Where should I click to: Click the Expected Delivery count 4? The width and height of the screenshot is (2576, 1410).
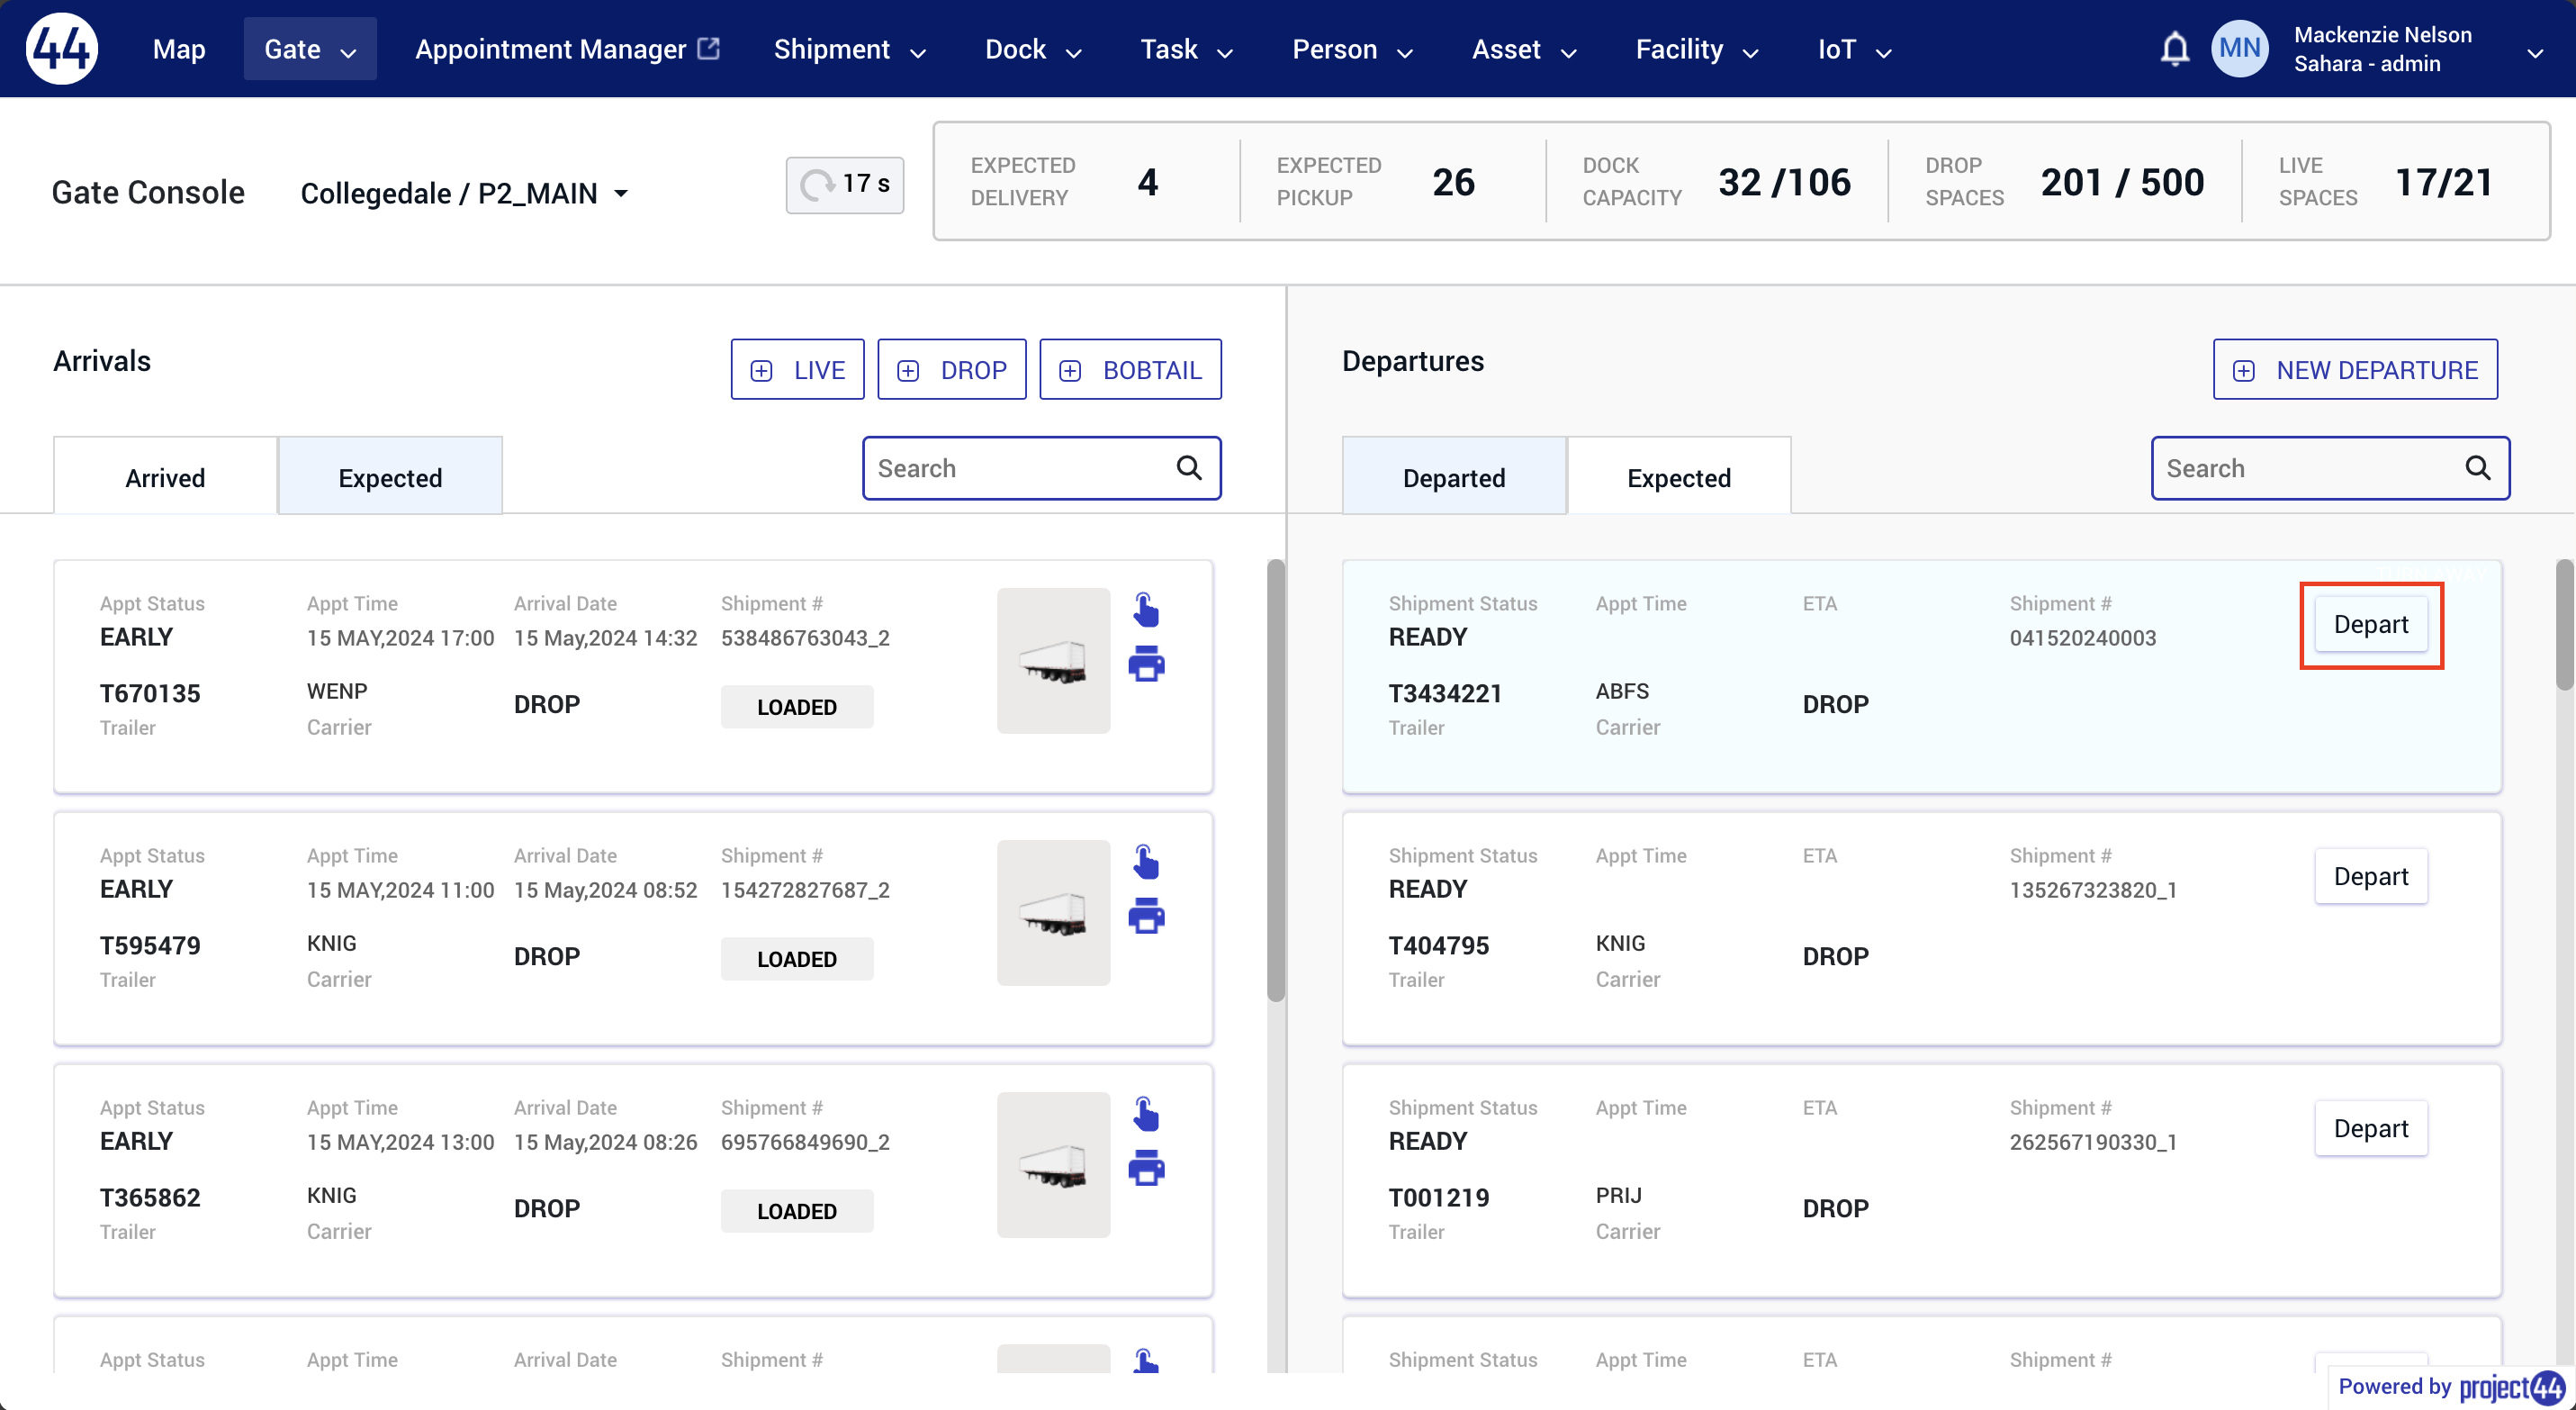(1147, 182)
